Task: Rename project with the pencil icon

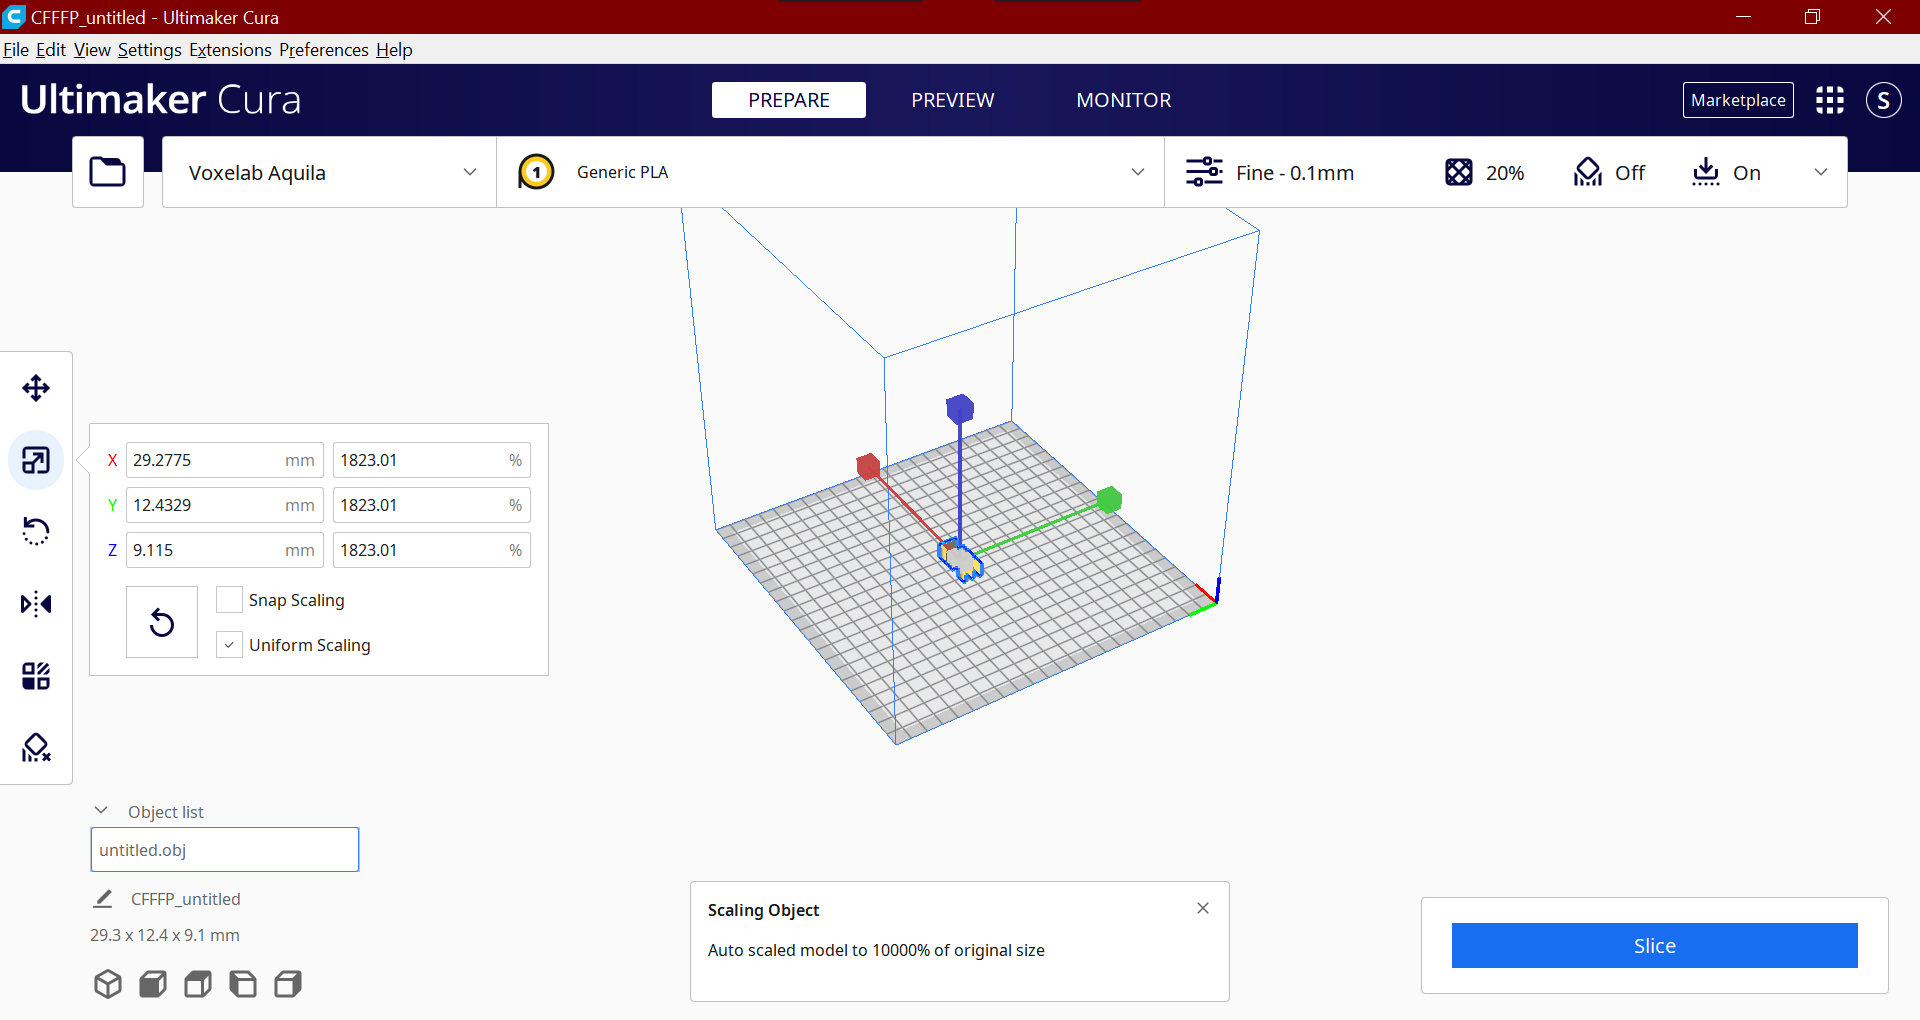Action: point(103,899)
